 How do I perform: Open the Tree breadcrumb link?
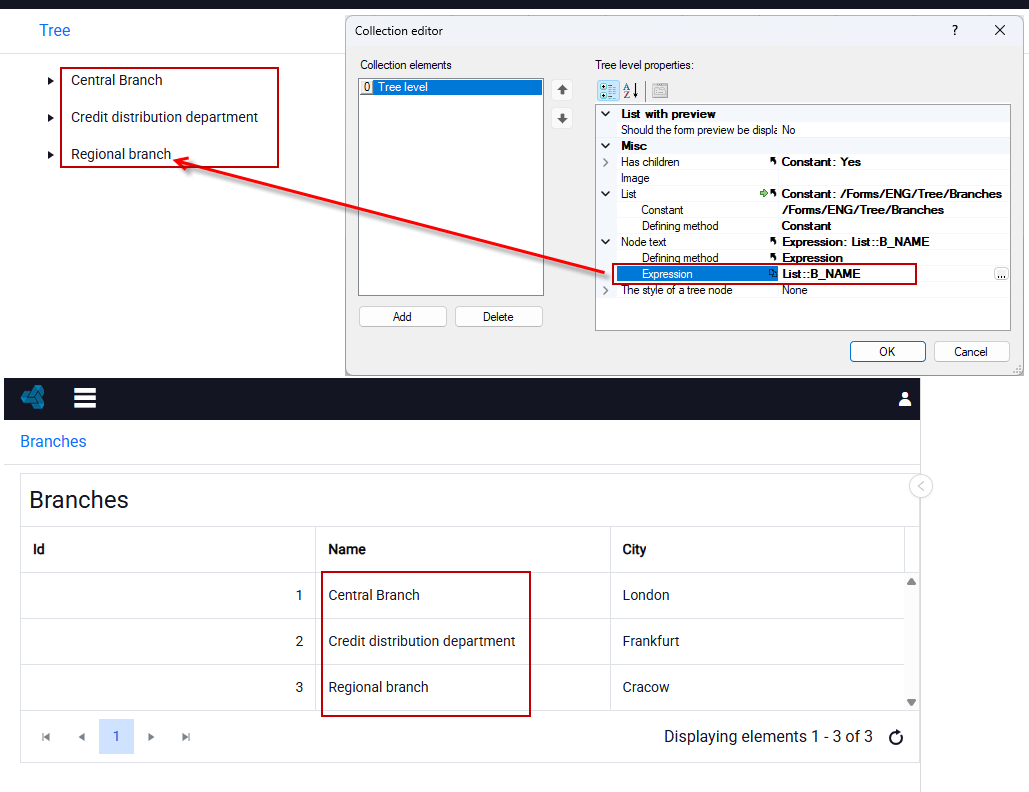(x=54, y=30)
